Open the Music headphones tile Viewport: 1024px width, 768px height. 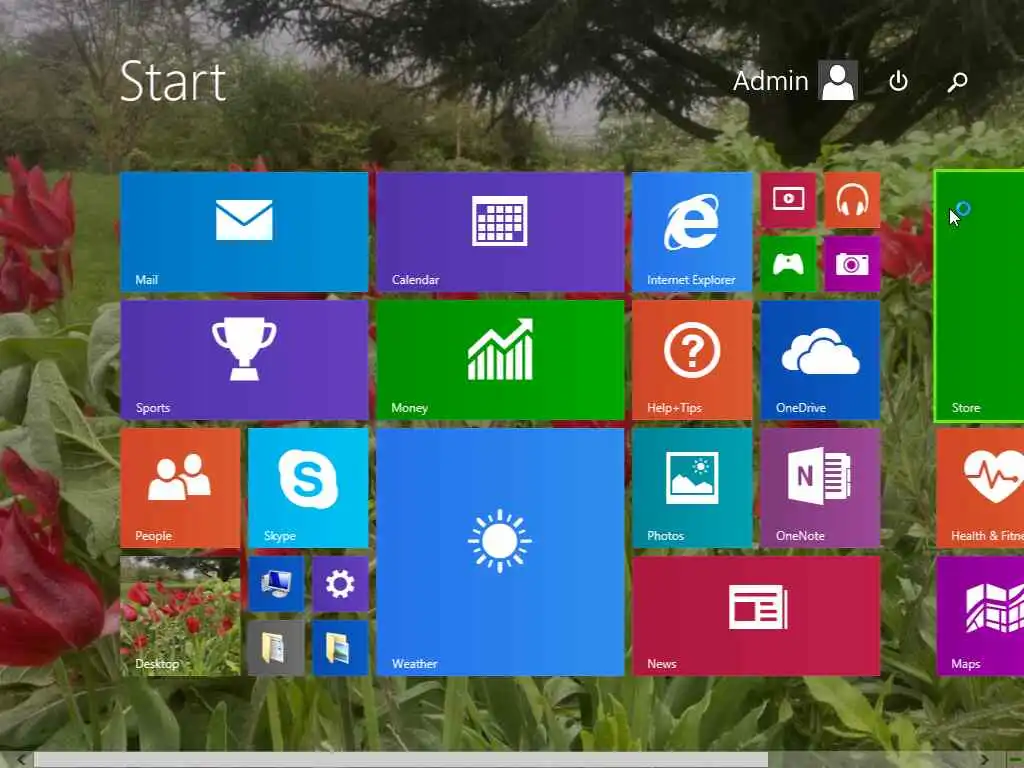[852, 200]
